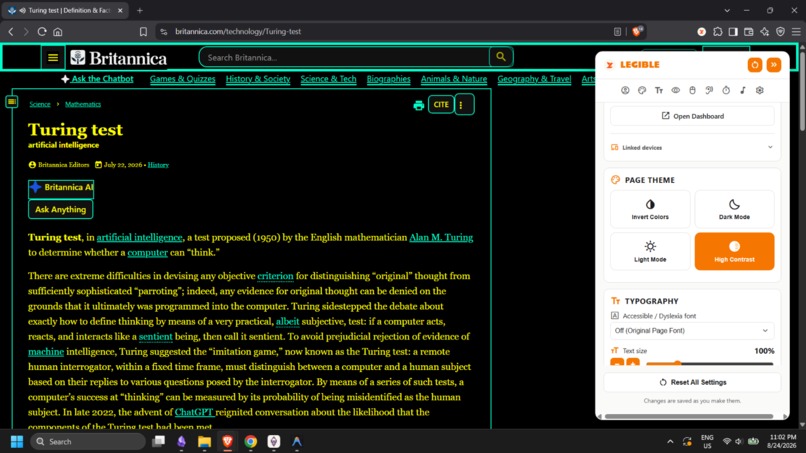Click the browser address bar URL
The width and height of the screenshot is (806, 453).
click(238, 32)
